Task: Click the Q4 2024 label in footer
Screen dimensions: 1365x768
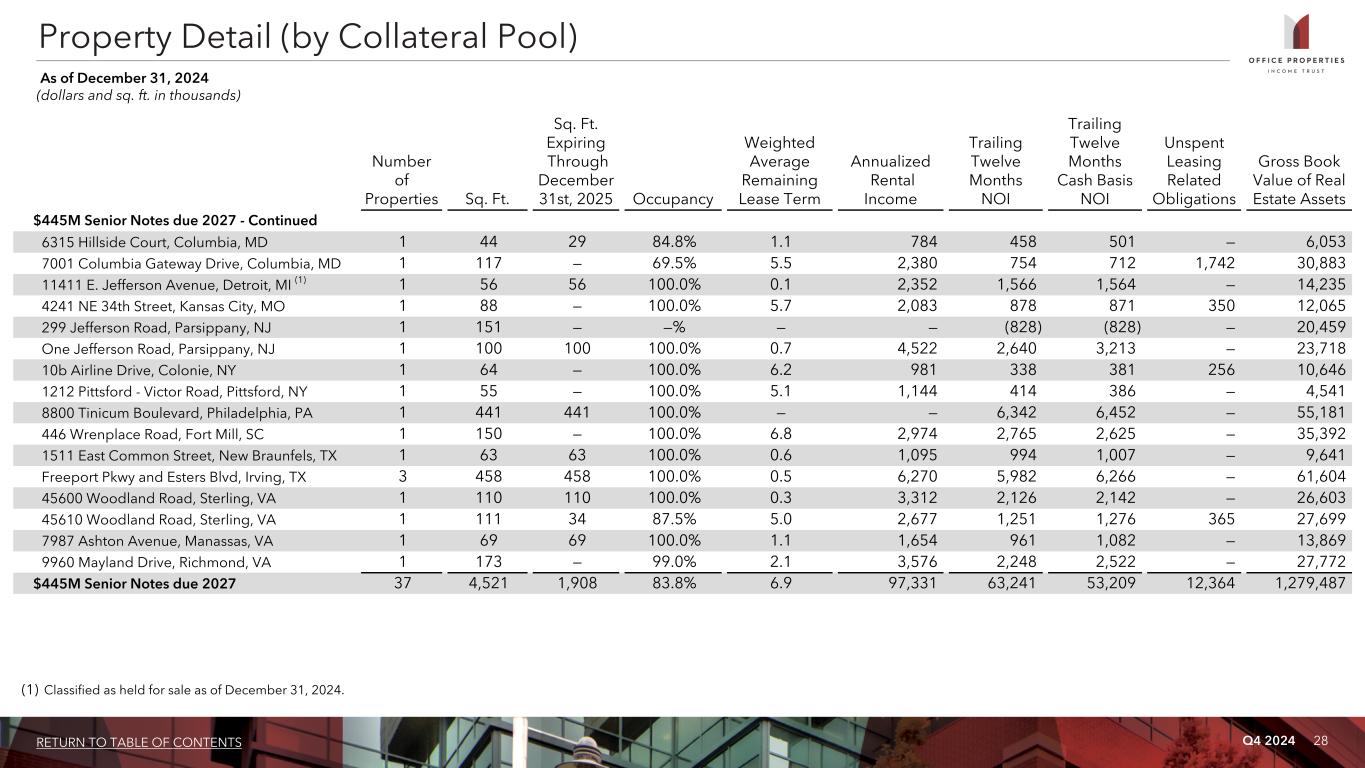Action: 1268,740
